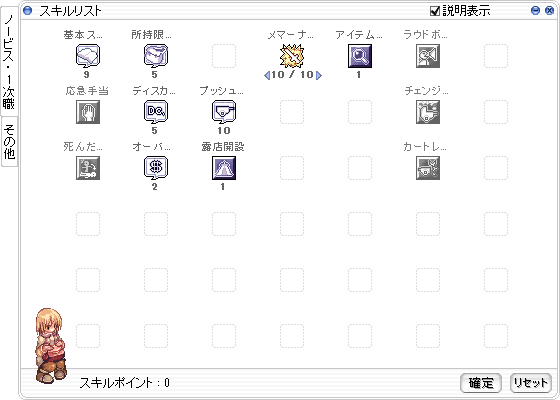The height and width of the screenshot is (400, 560).
Task: Select the 露店開設 vending skill icon
Action: 224,168
